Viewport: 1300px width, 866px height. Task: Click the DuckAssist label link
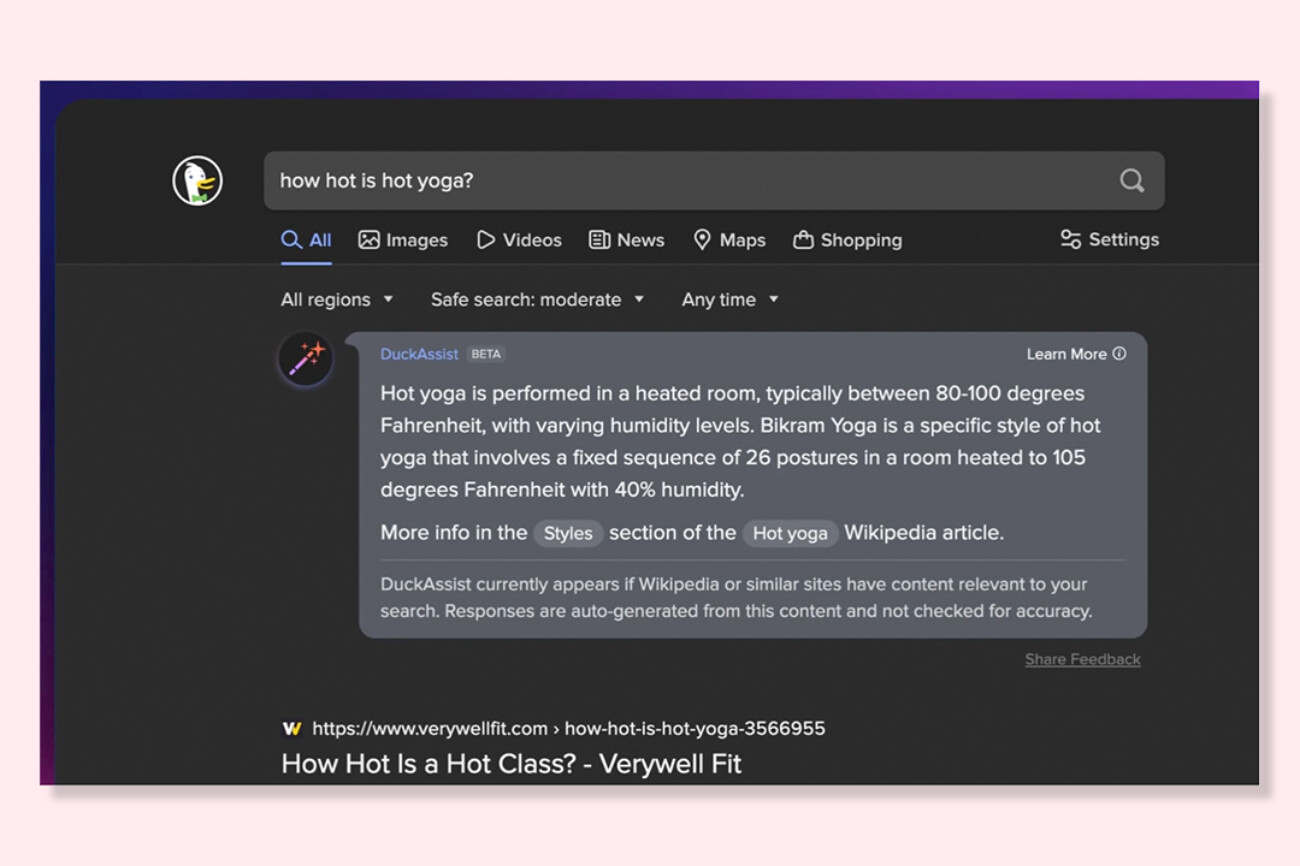(x=419, y=354)
